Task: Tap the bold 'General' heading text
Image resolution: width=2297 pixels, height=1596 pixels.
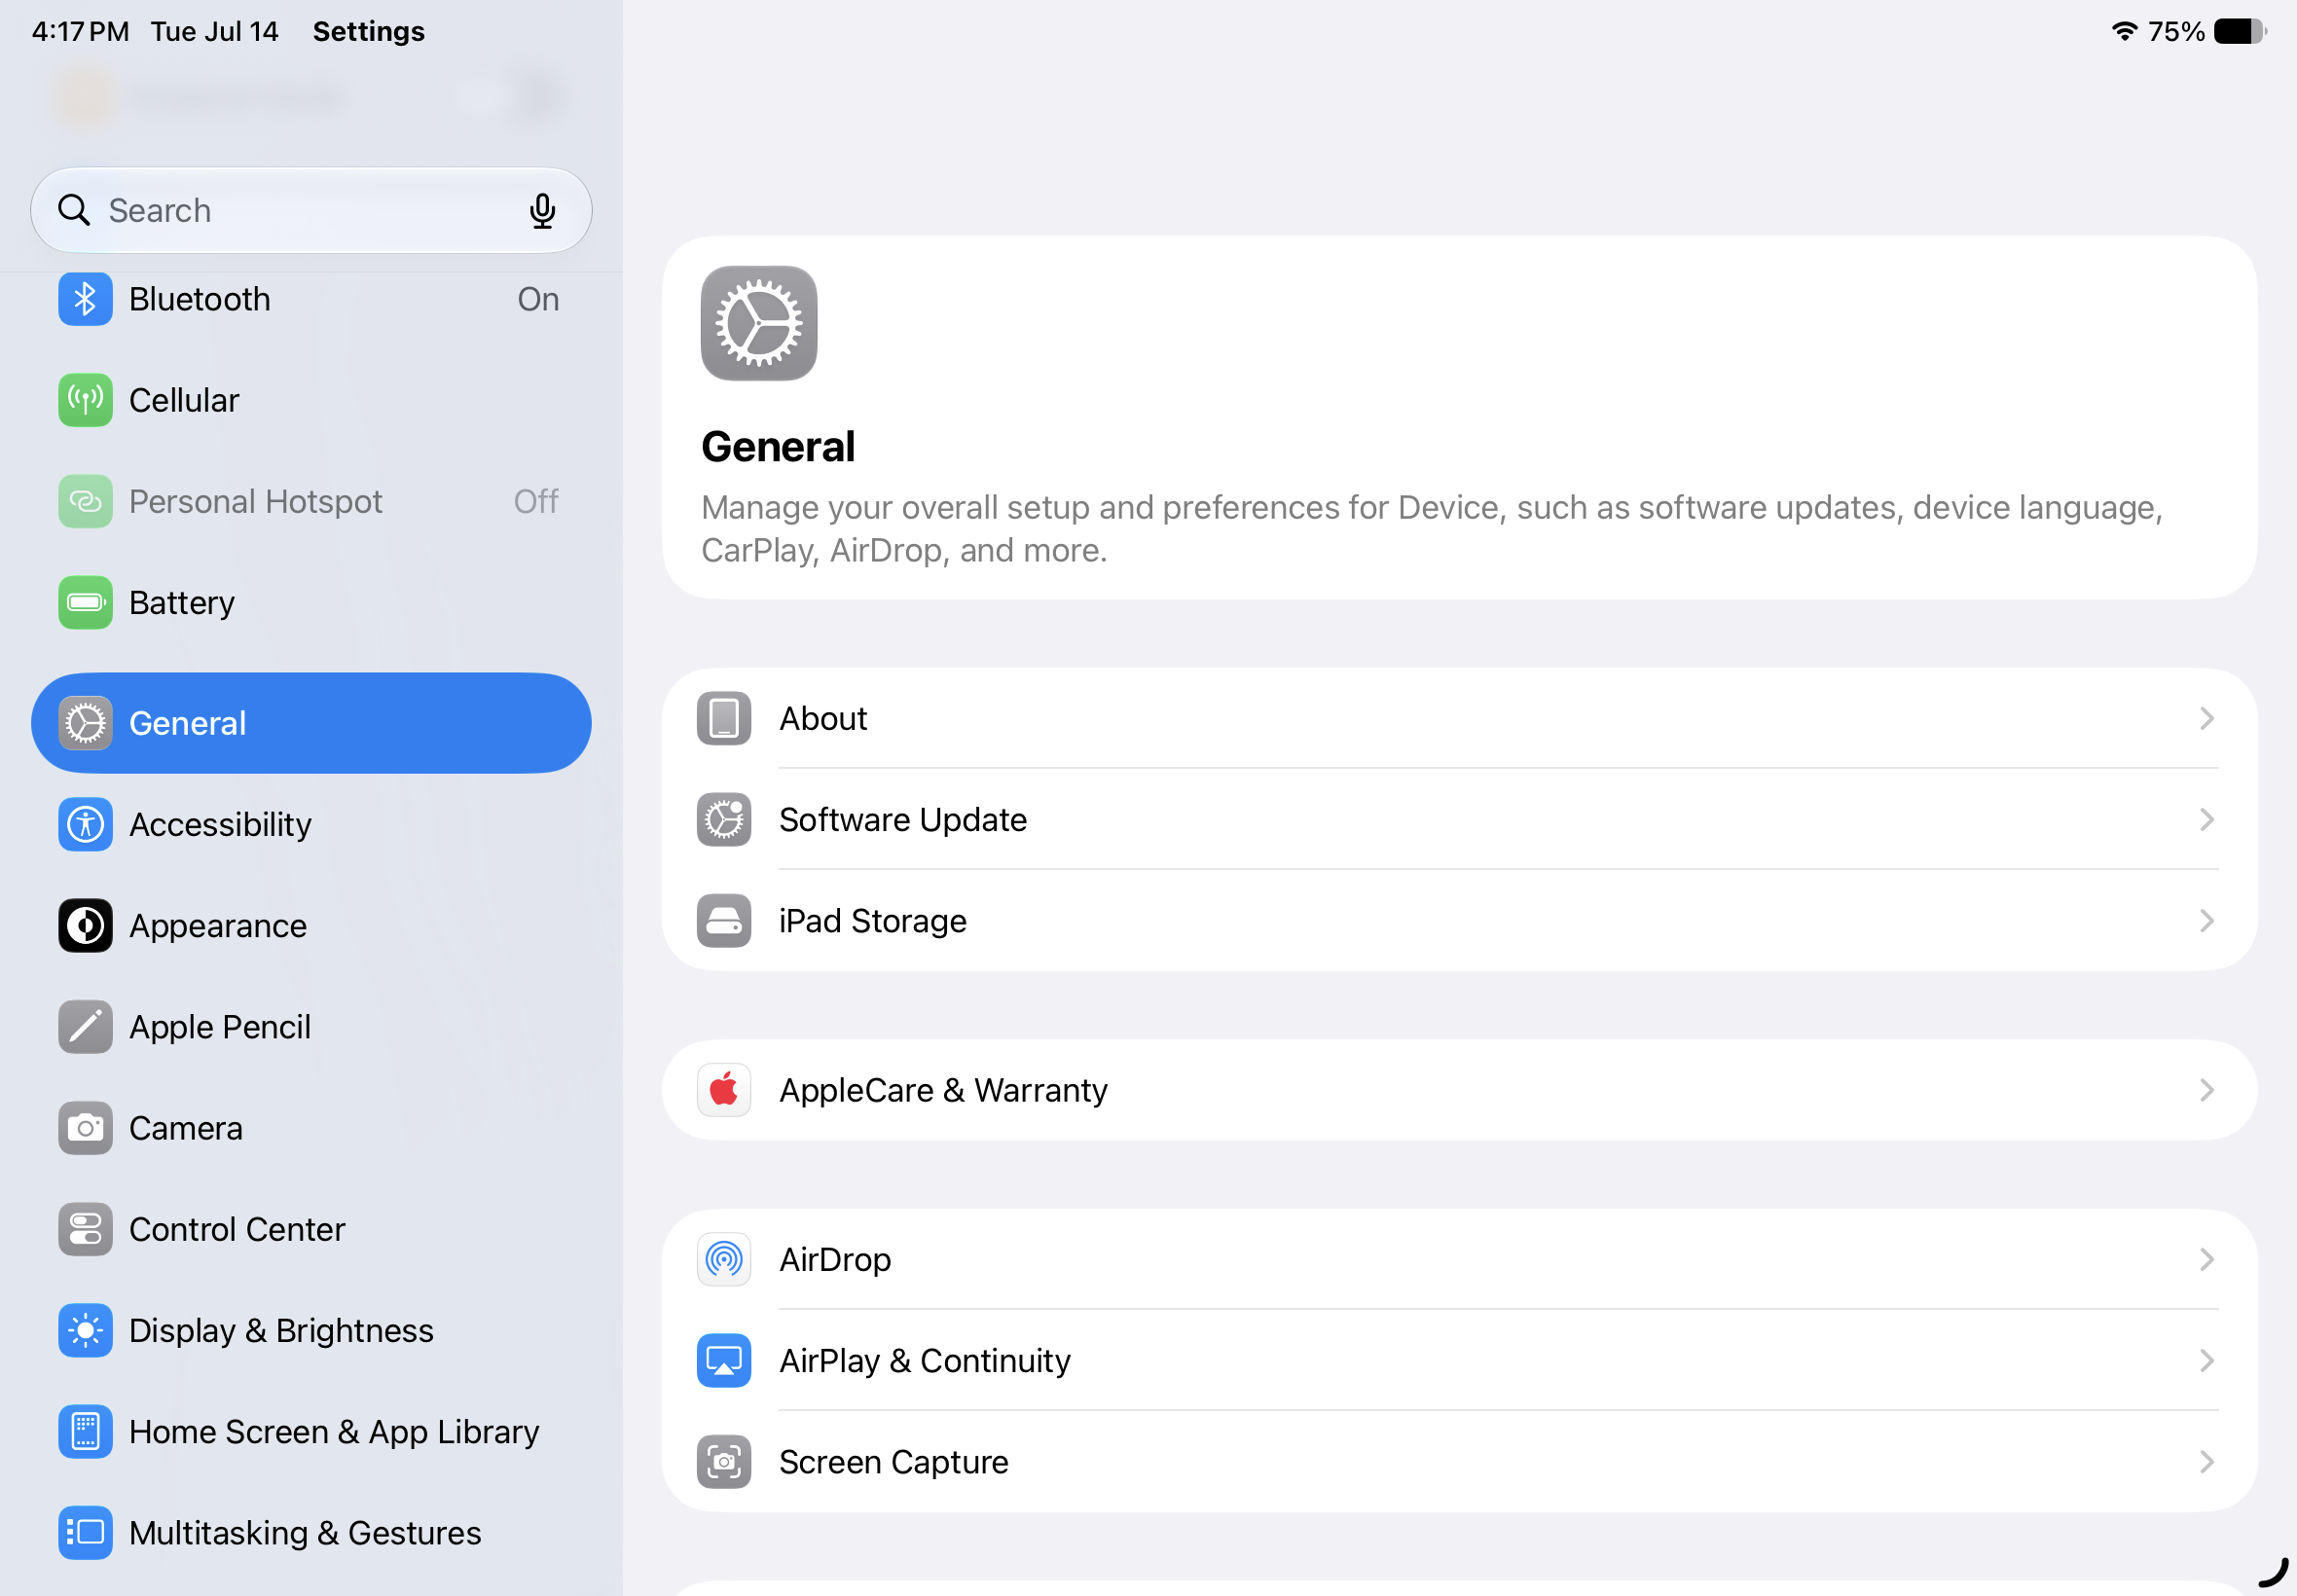Action: click(x=778, y=446)
